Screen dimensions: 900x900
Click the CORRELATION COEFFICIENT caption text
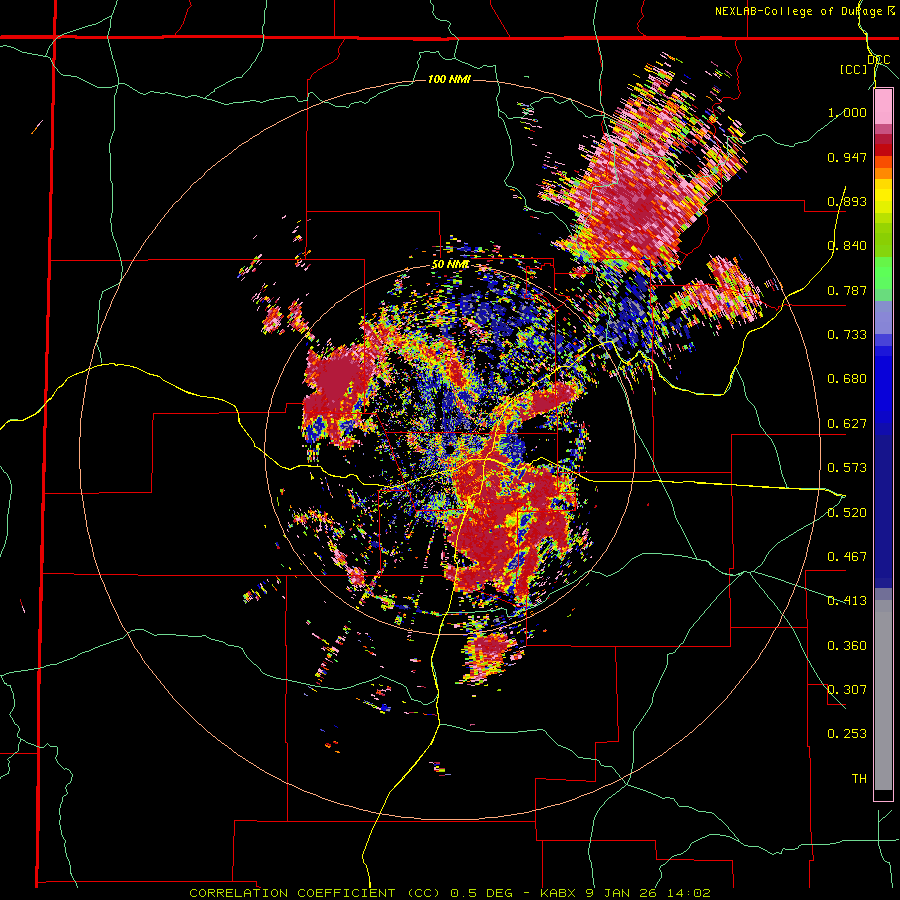point(292,893)
